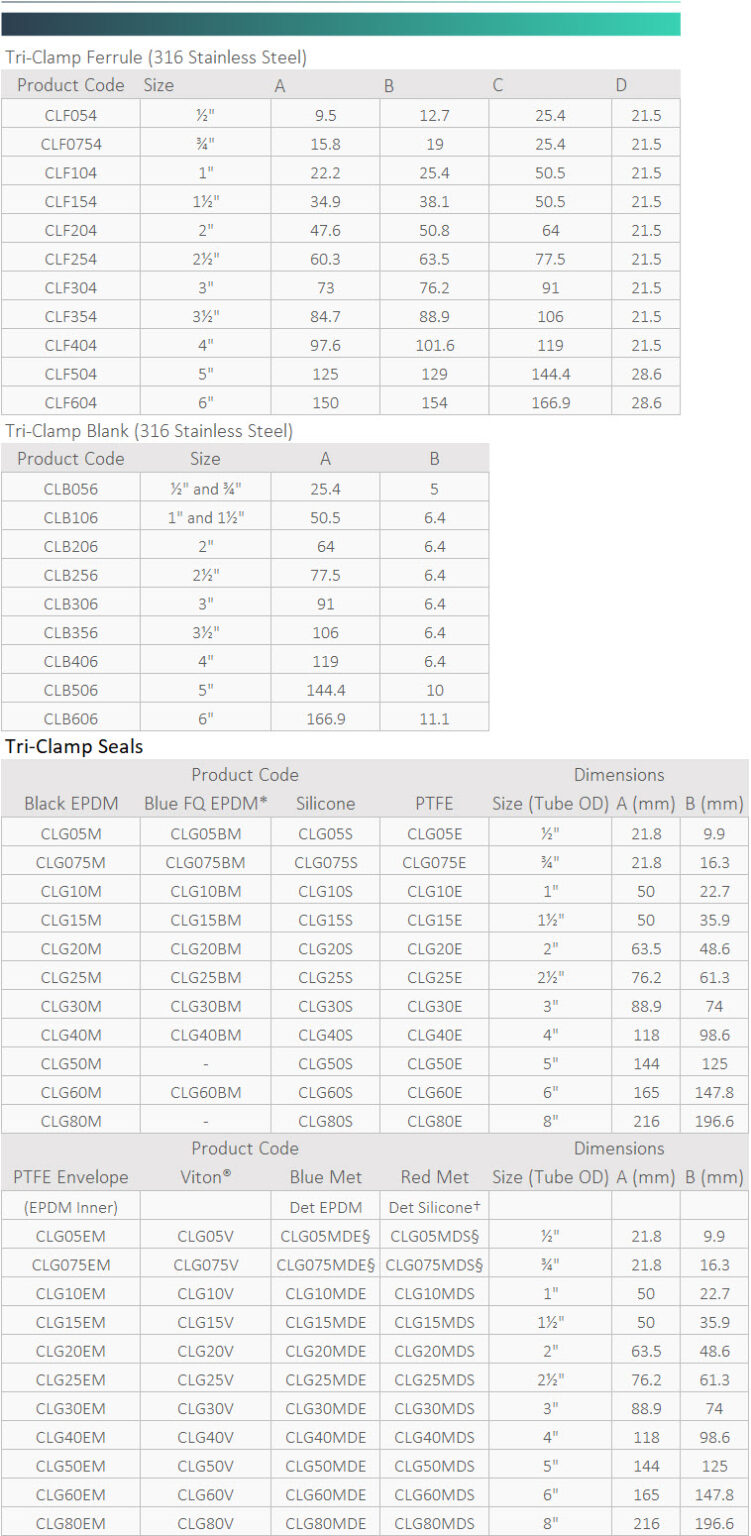The image size is (751, 1536).
Task: Click silicone seal code CLG80S
Action: 326,1122
